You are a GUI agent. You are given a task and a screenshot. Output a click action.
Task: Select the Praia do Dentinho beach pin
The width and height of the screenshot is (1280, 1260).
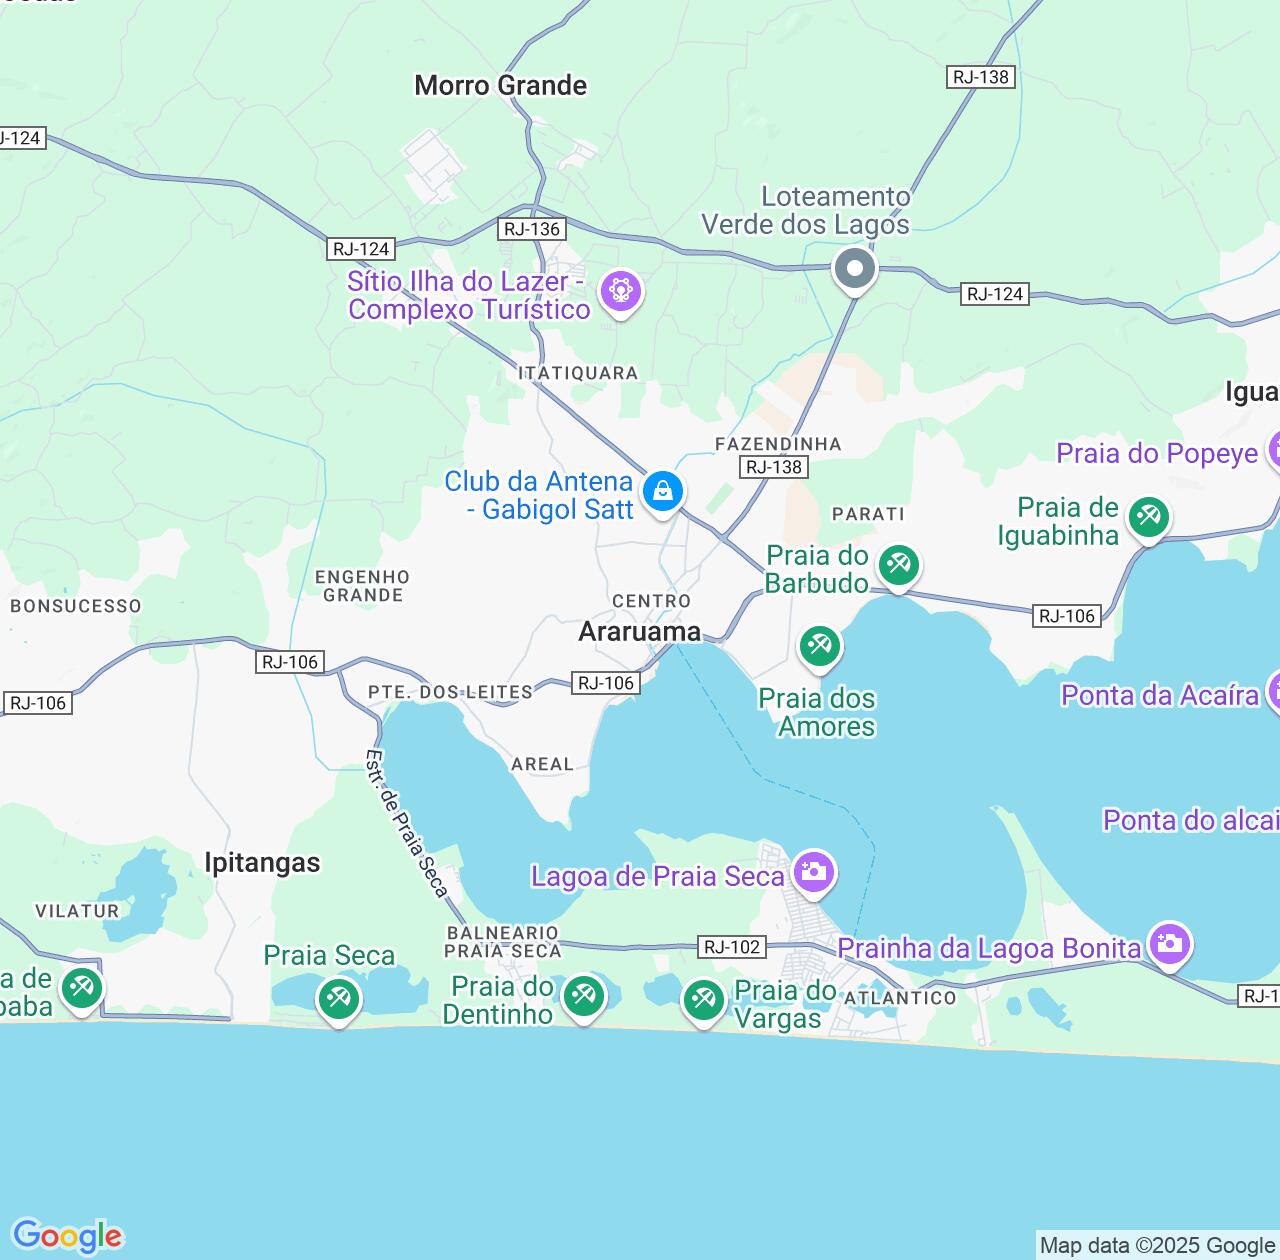pos(582,996)
